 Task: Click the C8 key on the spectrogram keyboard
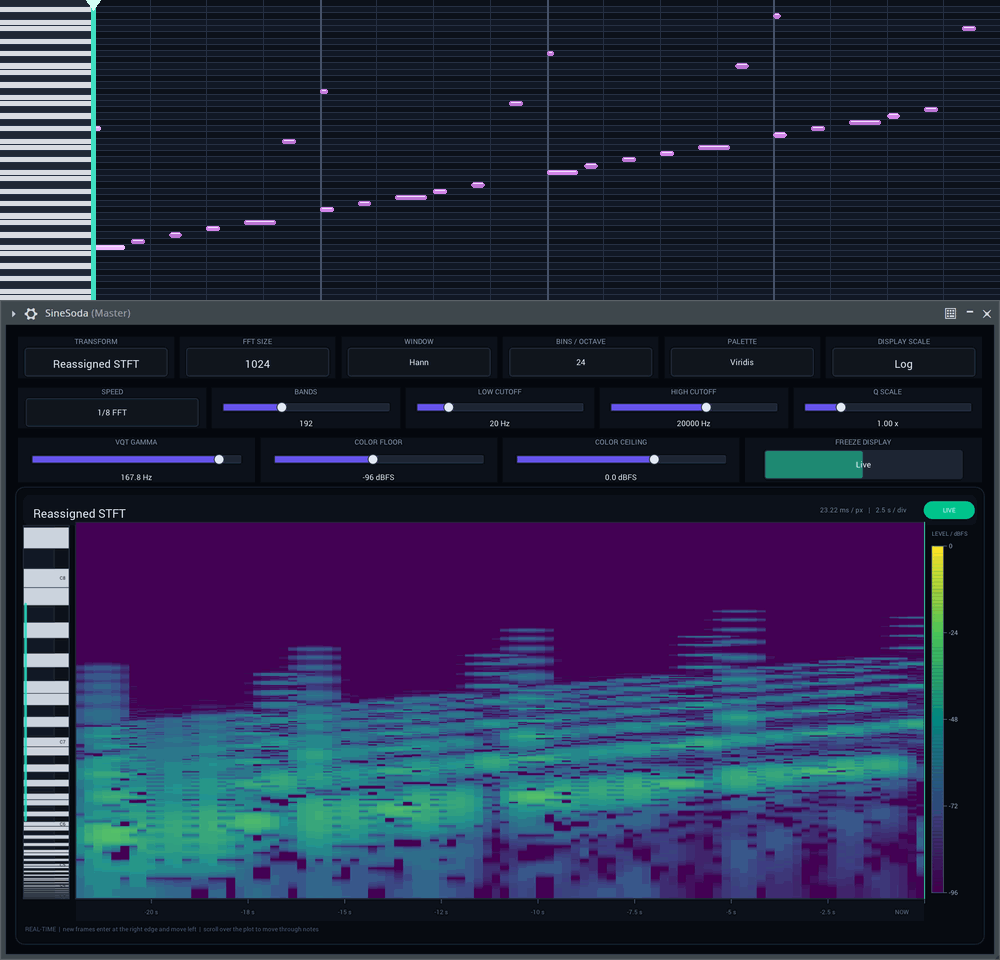[x=47, y=578]
